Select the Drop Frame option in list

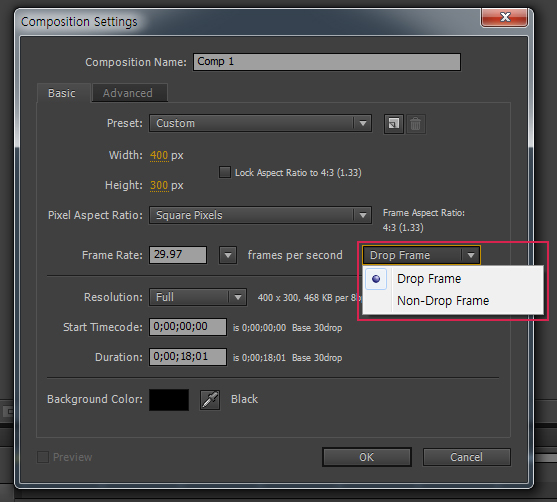point(453,279)
